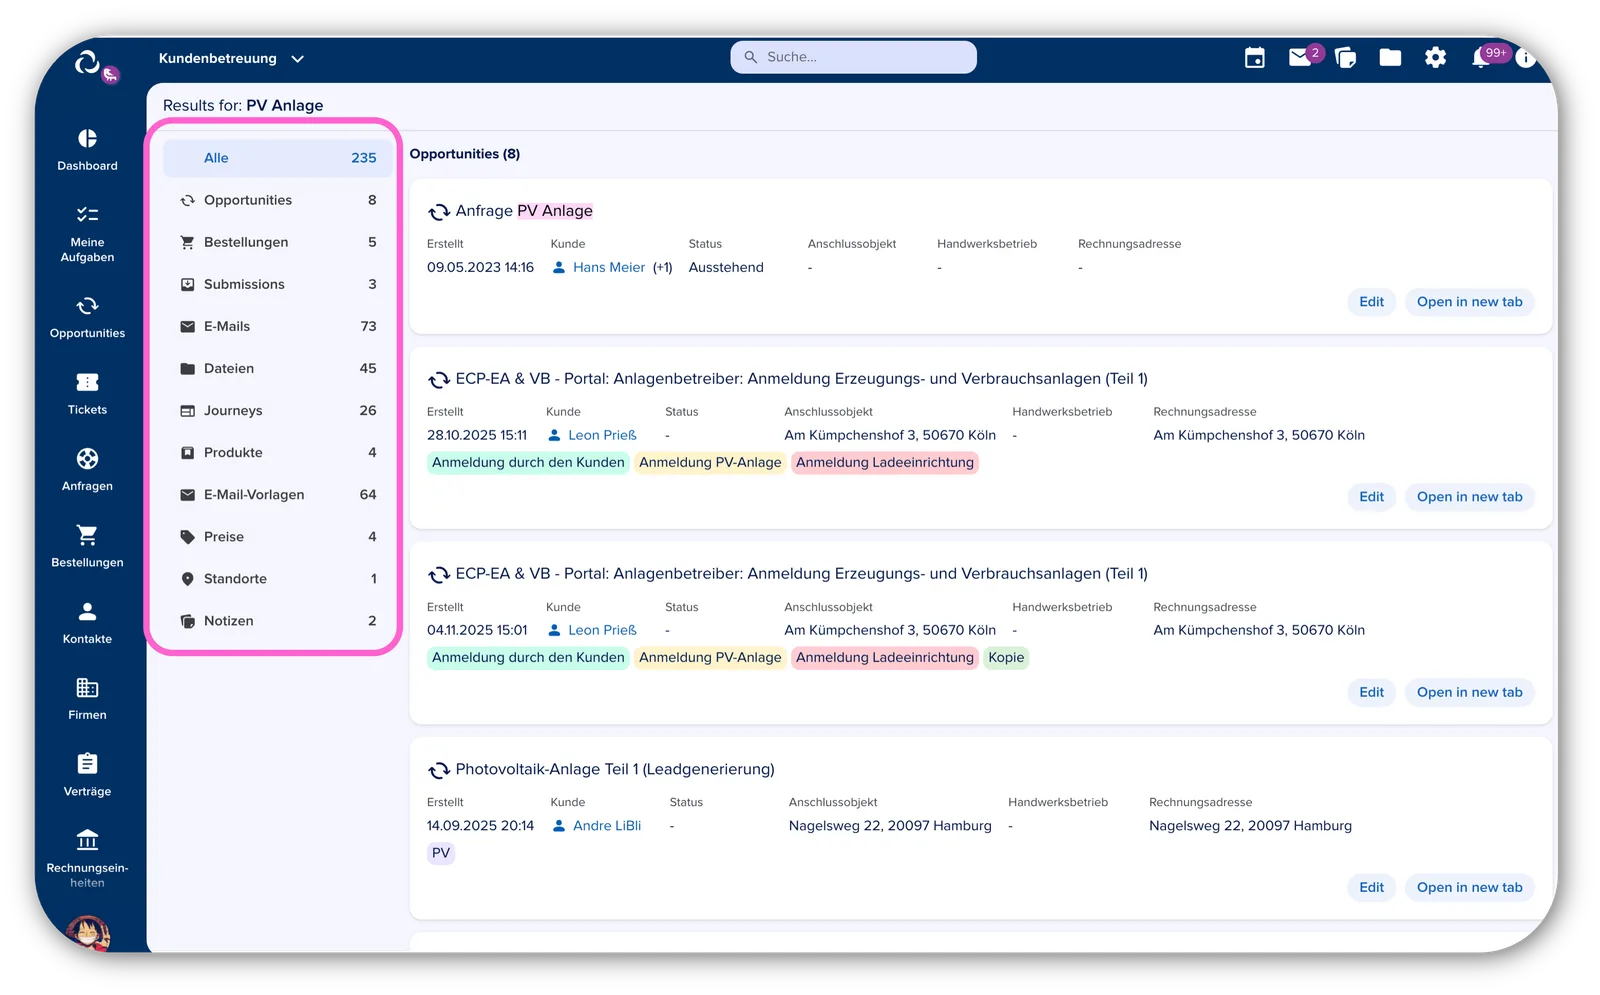
Task: Open contact Andre LiBli
Action: [607, 826]
